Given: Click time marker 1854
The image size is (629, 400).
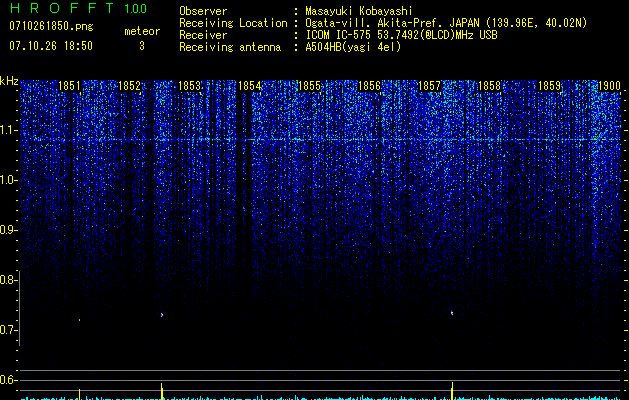Looking at the screenshot, I should pos(249,86).
